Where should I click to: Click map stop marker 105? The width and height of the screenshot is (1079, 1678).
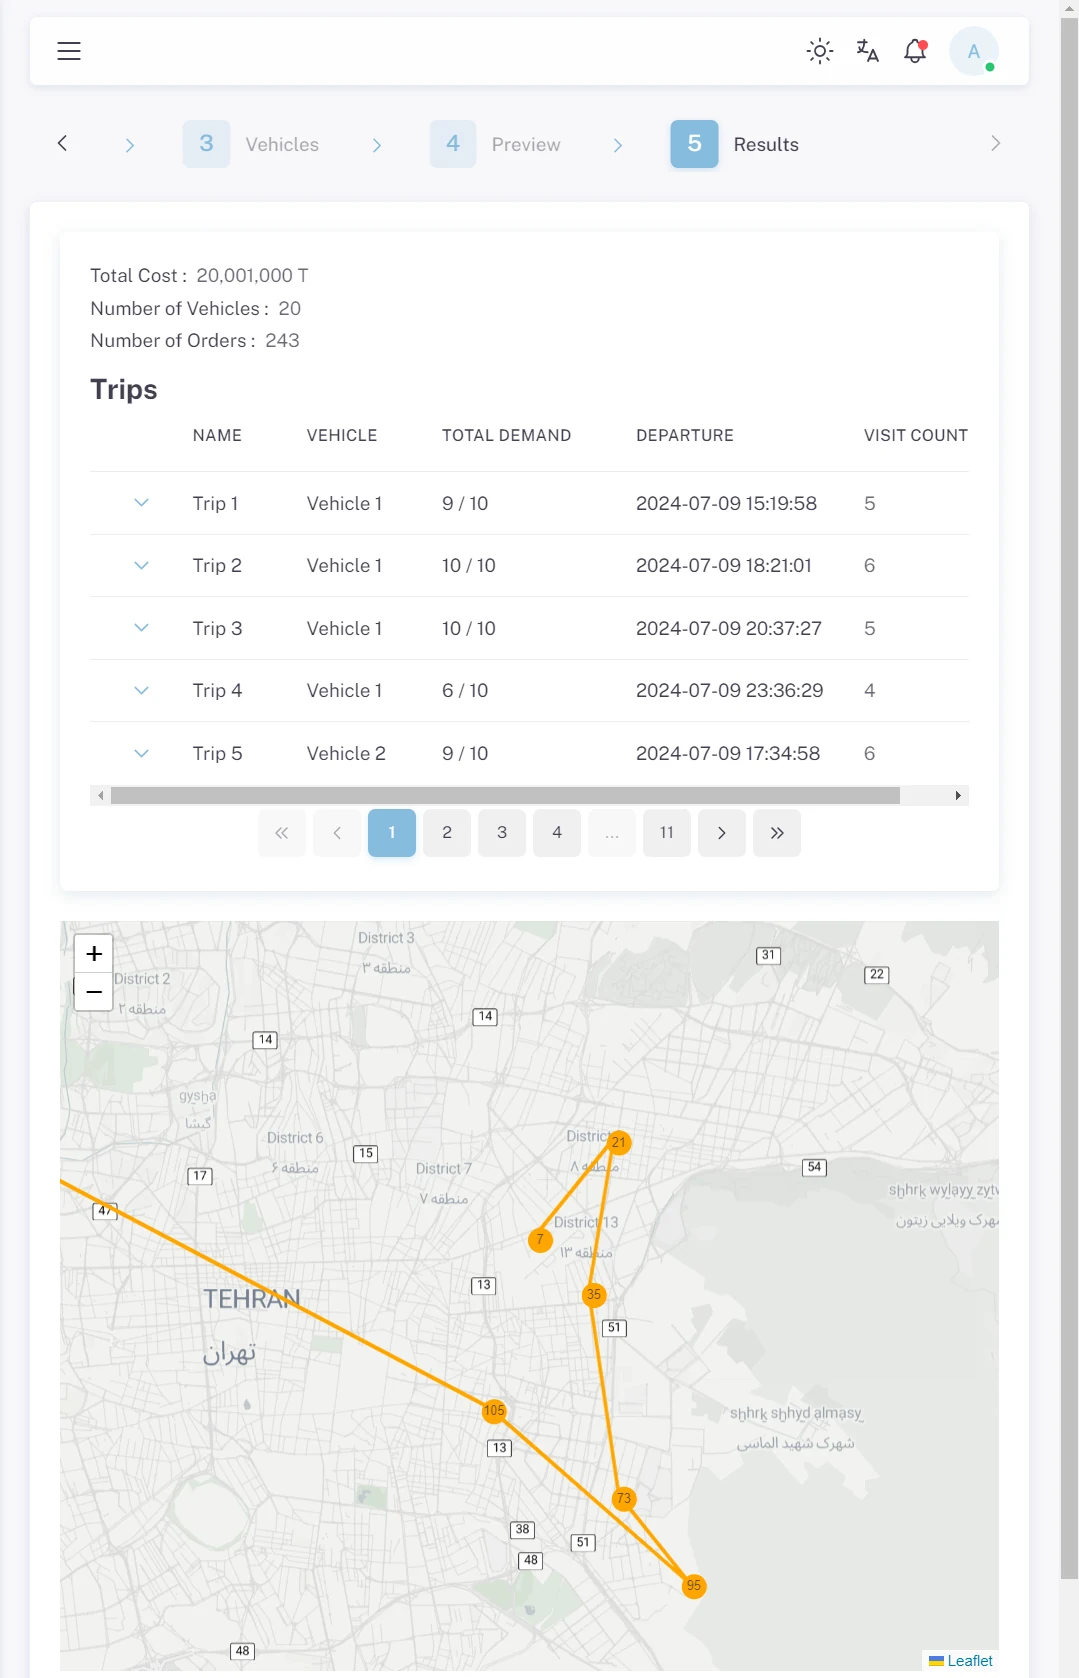click(494, 1411)
